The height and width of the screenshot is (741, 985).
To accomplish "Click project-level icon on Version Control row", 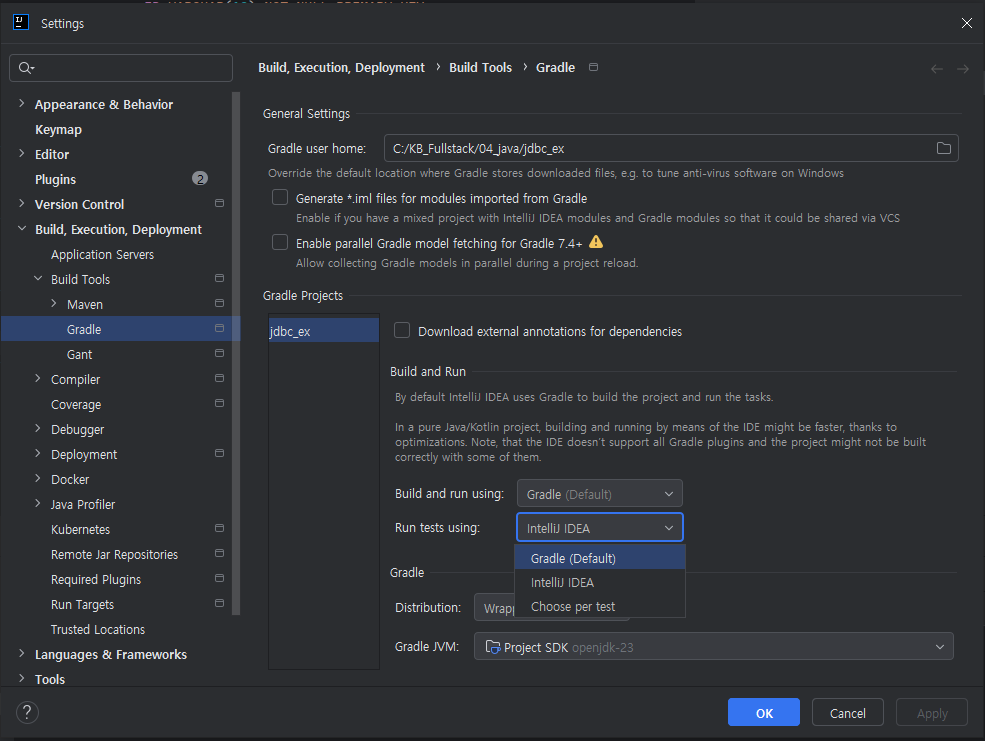I will pyautogui.click(x=219, y=203).
